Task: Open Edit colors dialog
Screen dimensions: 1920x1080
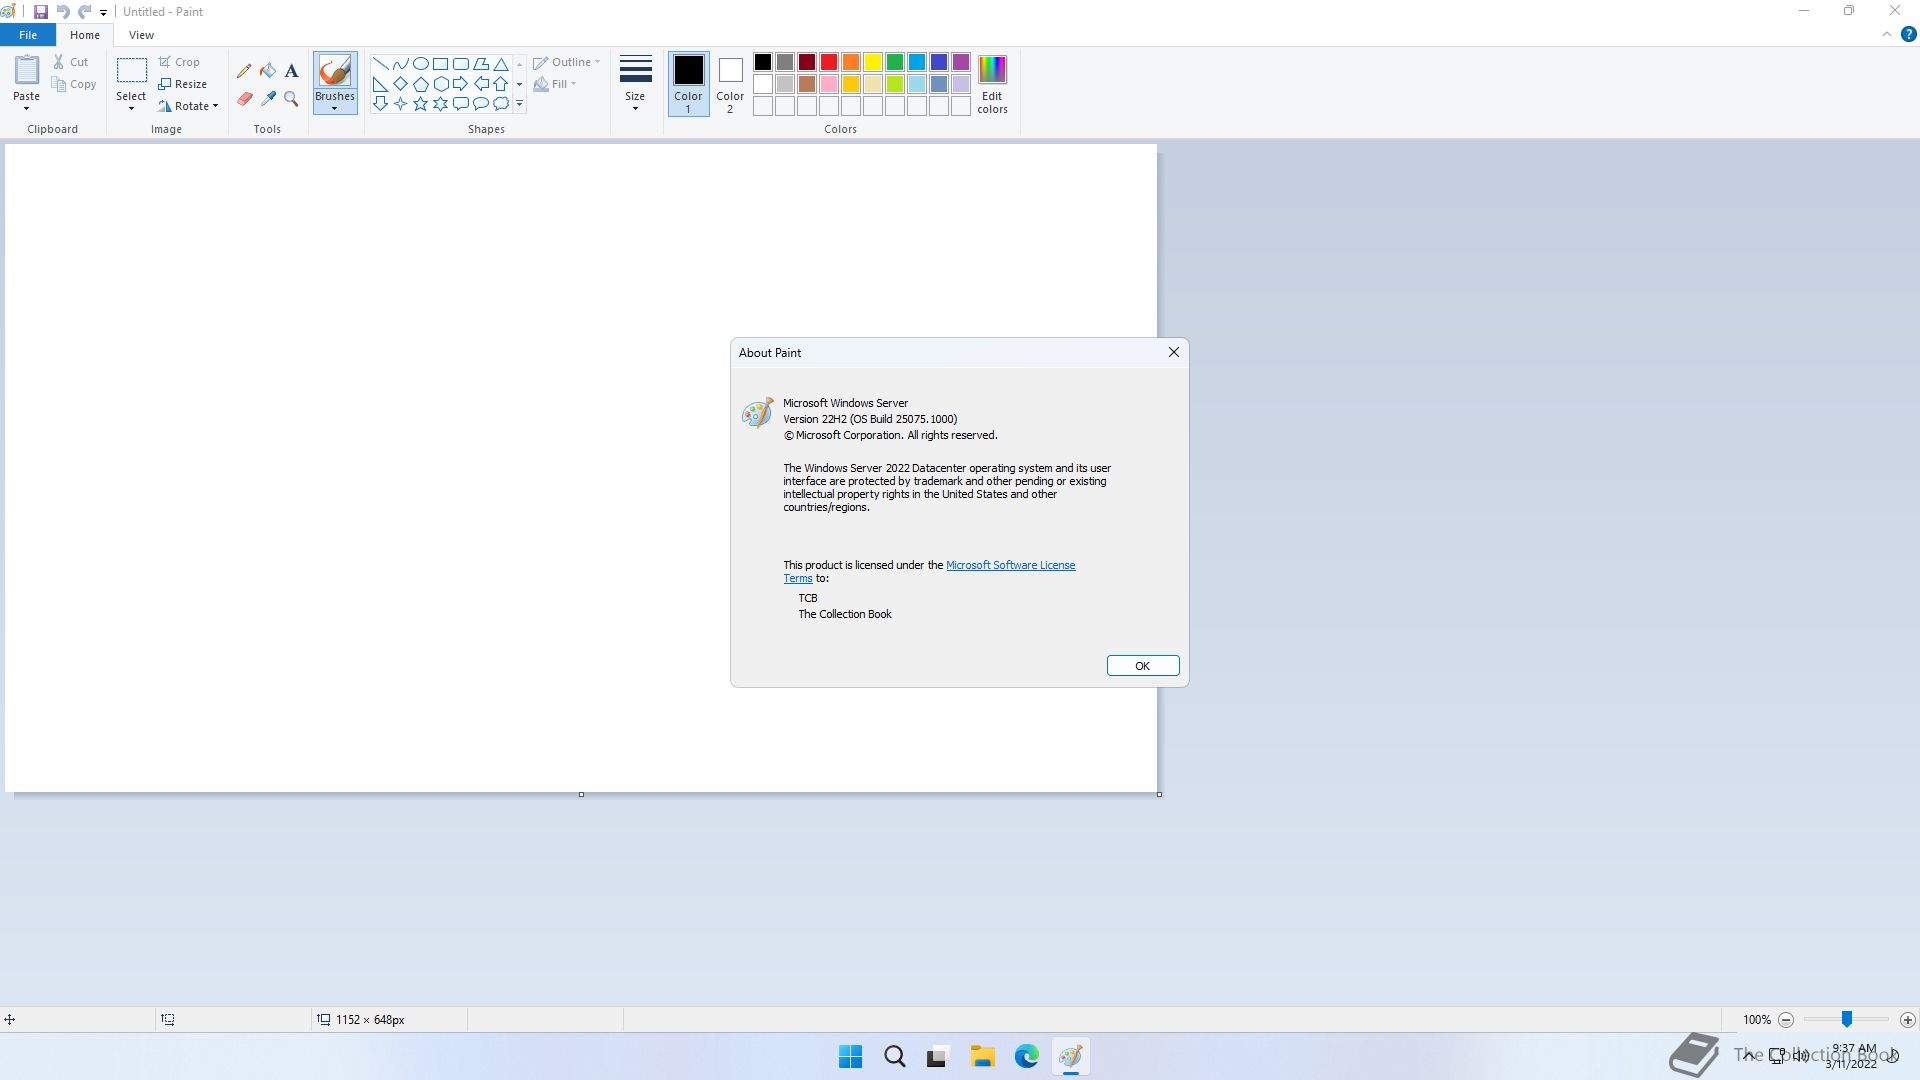Action: click(992, 85)
